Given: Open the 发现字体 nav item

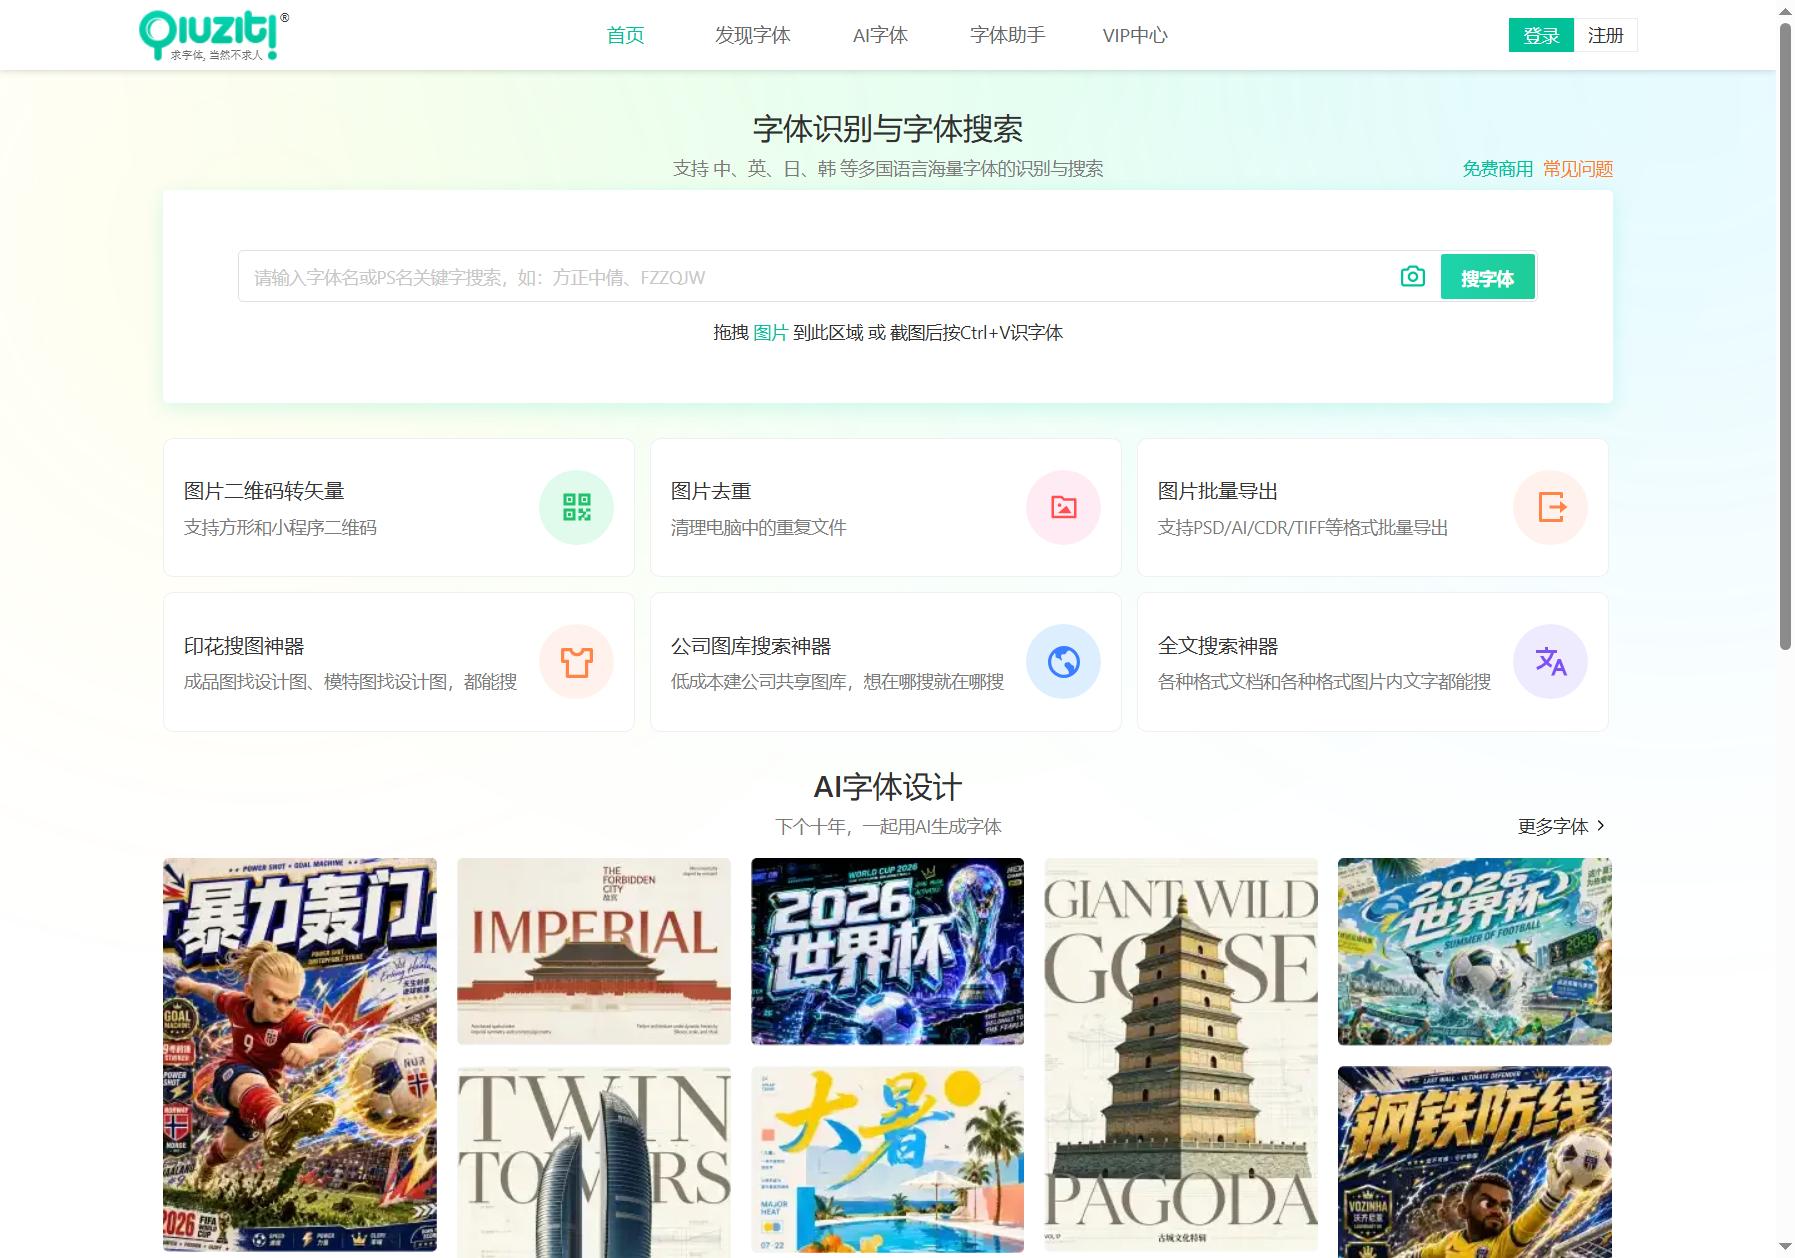Looking at the screenshot, I should click(x=752, y=35).
